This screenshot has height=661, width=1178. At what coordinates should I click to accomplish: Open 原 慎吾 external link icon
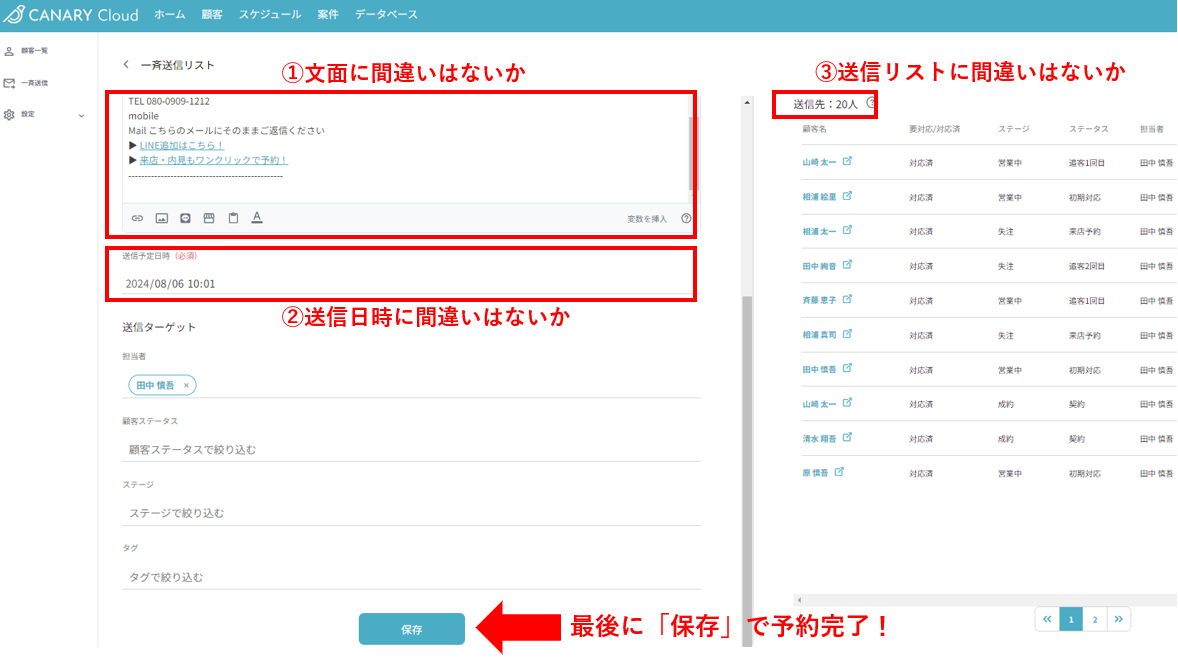click(x=839, y=472)
